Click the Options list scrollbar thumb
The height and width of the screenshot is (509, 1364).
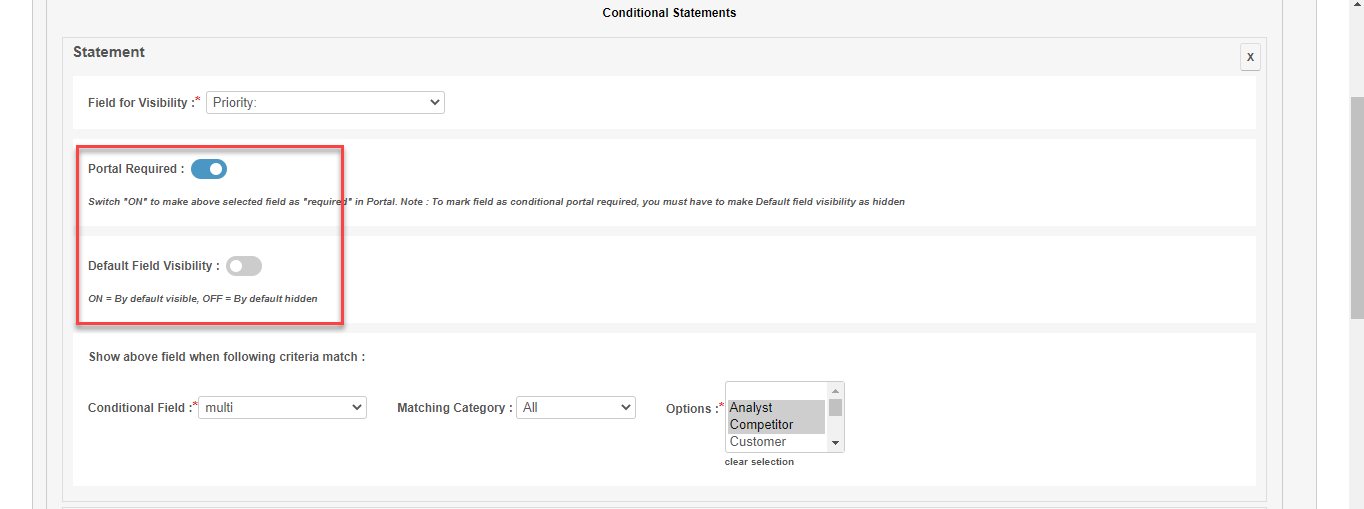(x=836, y=407)
